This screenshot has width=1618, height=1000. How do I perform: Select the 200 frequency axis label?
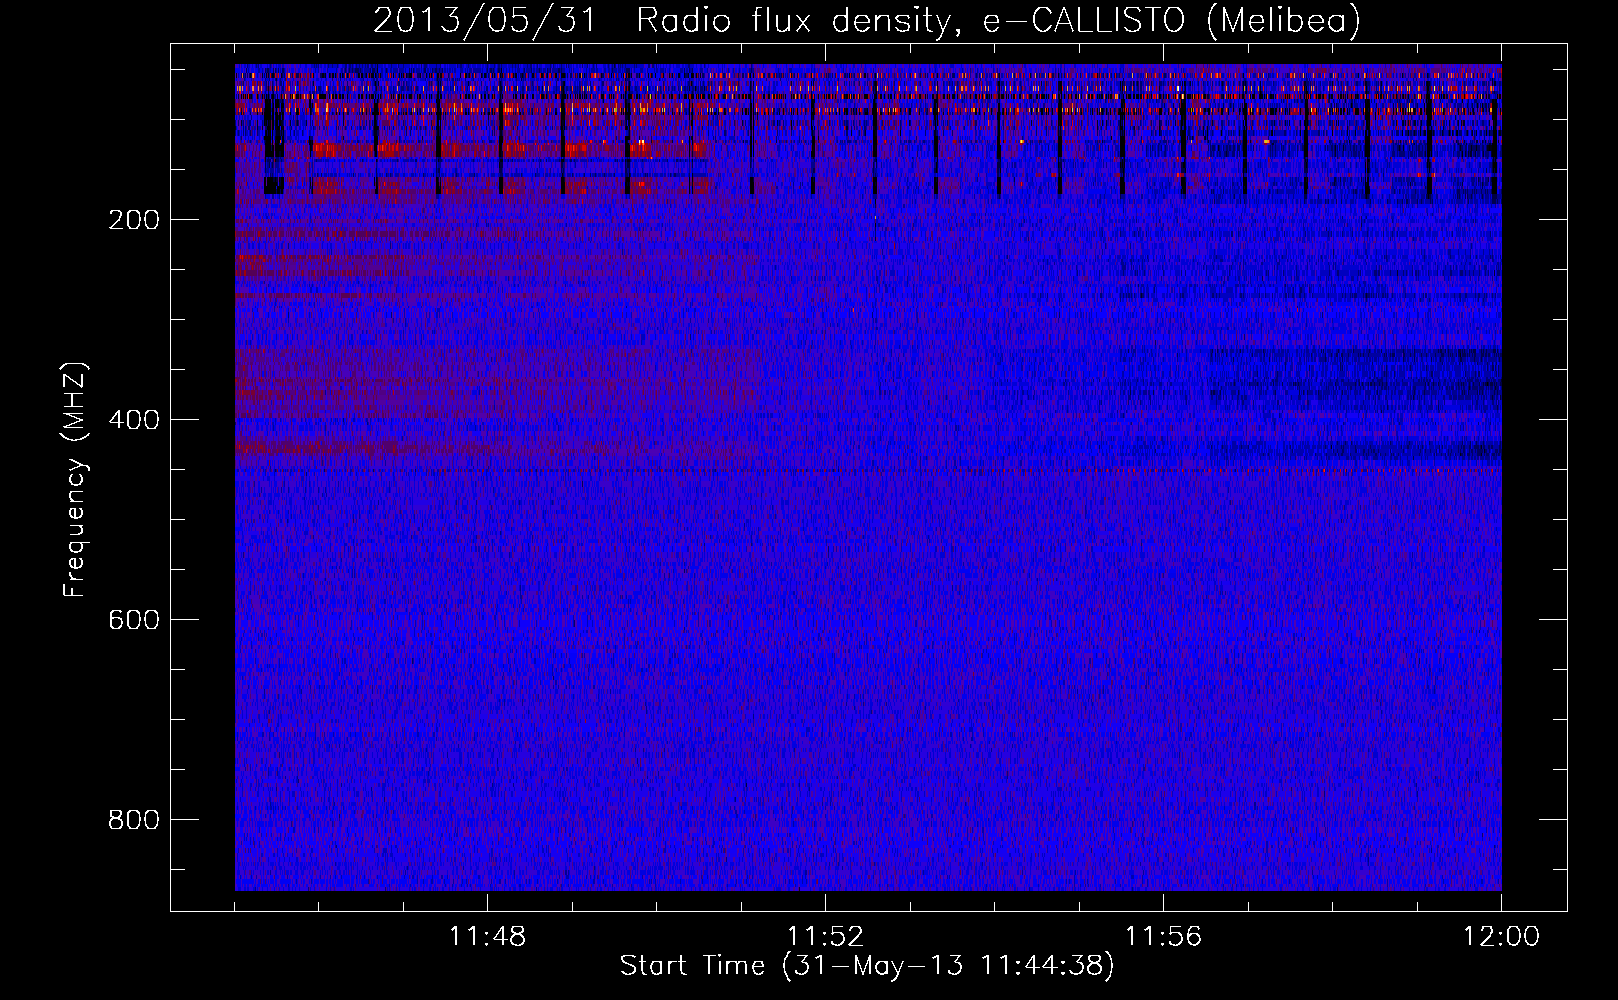[x=134, y=220]
